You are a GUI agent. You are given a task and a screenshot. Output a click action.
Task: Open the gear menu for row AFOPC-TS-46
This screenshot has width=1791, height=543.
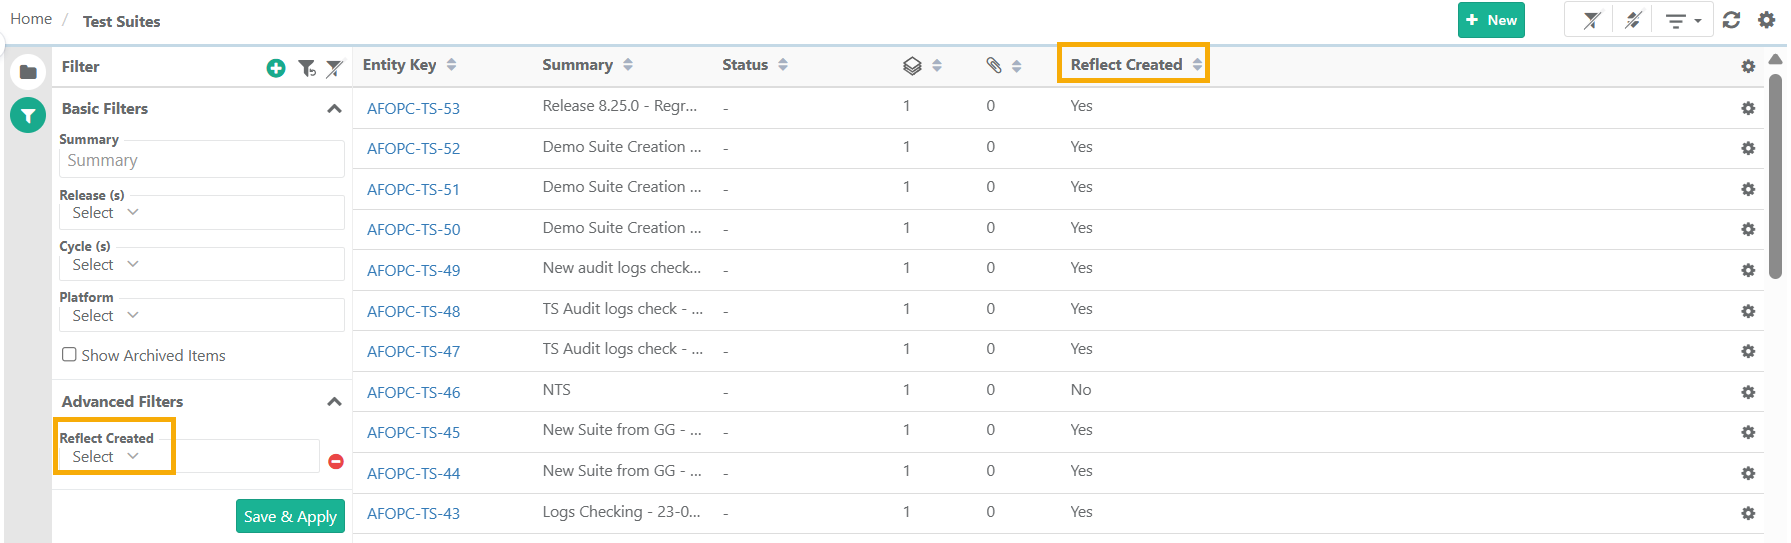1748,392
